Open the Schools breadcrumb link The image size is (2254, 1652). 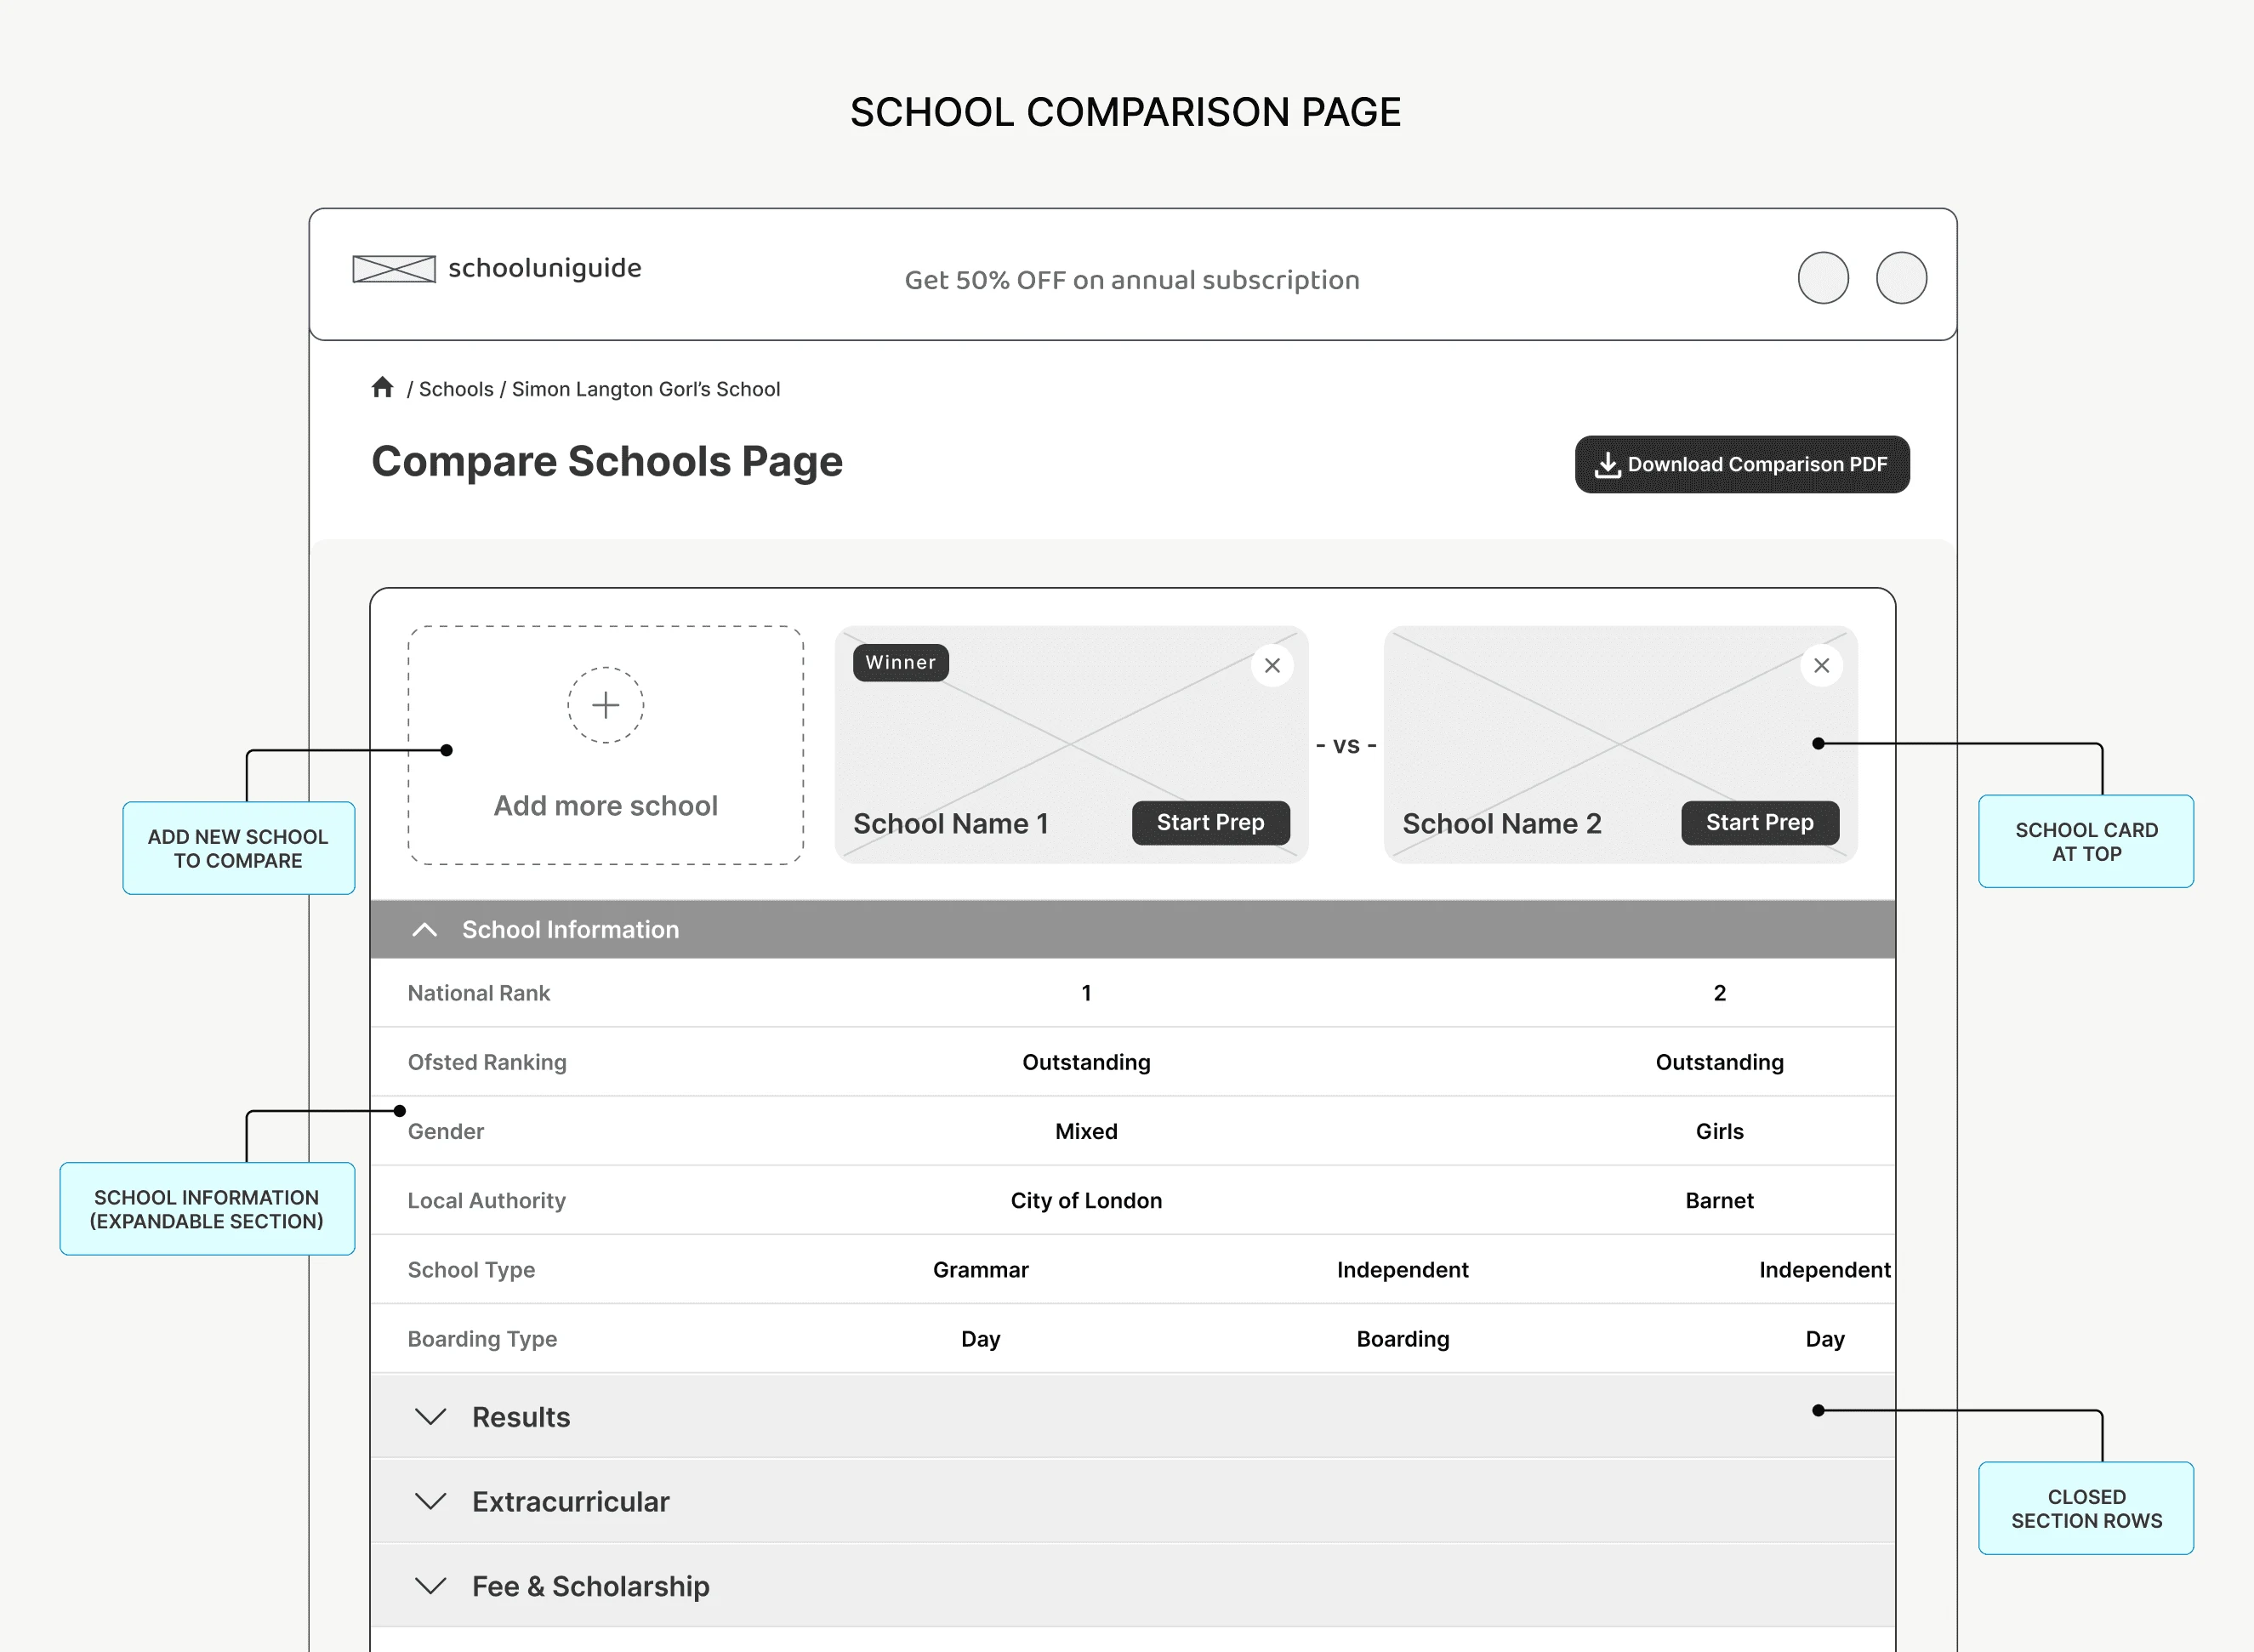pos(456,389)
